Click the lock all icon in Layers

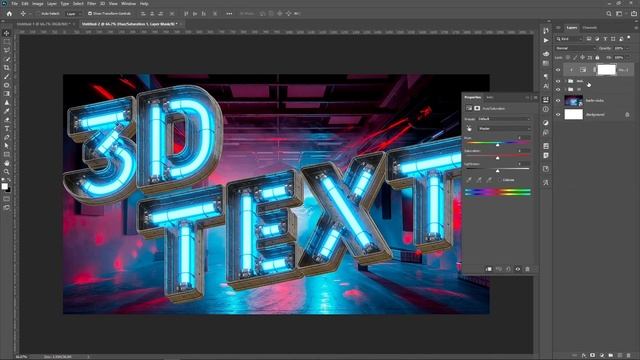tap(597, 58)
